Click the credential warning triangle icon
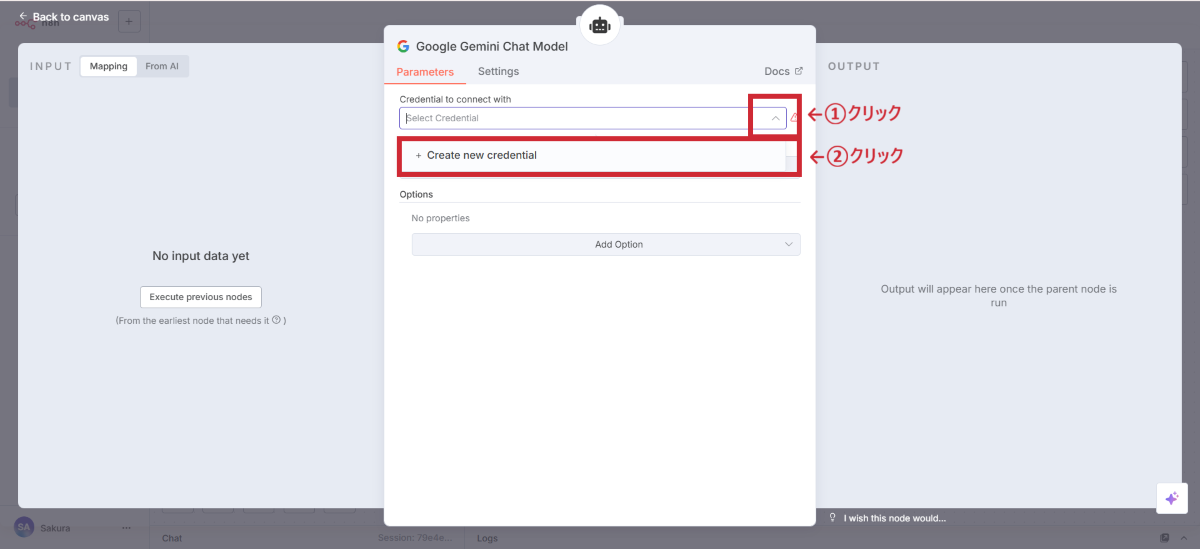 [794, 118]
